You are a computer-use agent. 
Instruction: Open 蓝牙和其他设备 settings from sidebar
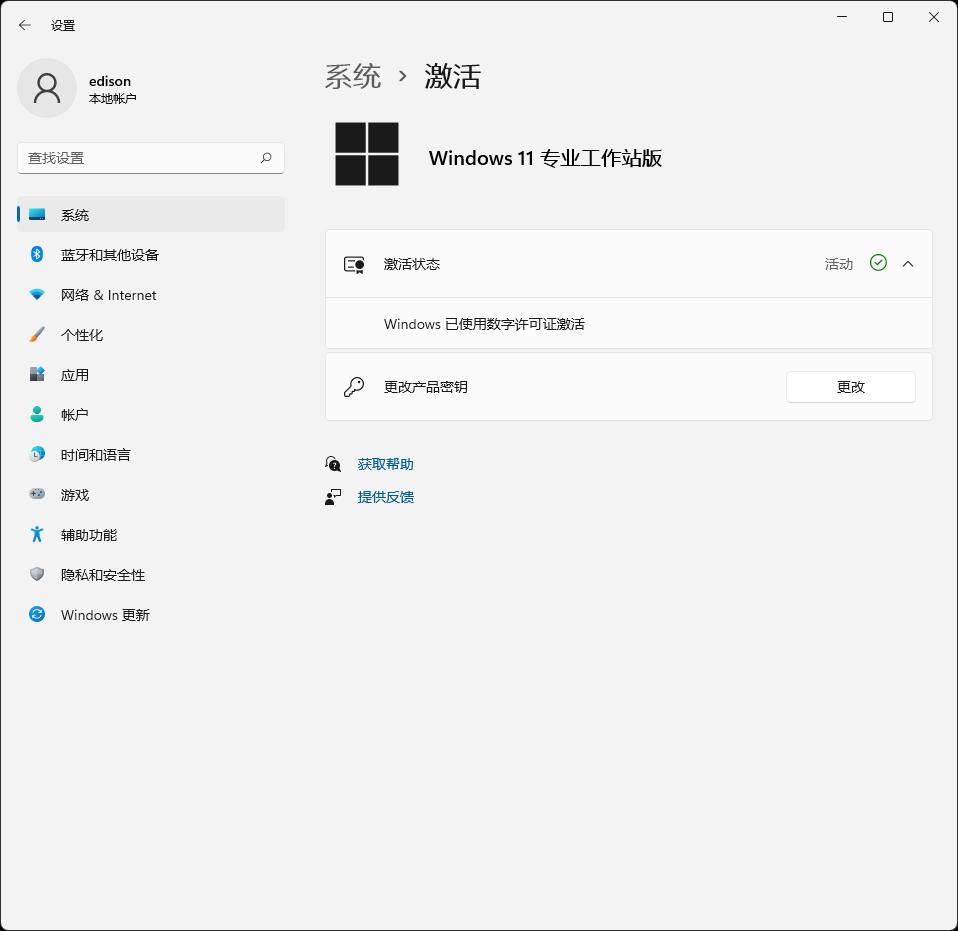pos(104,255)
